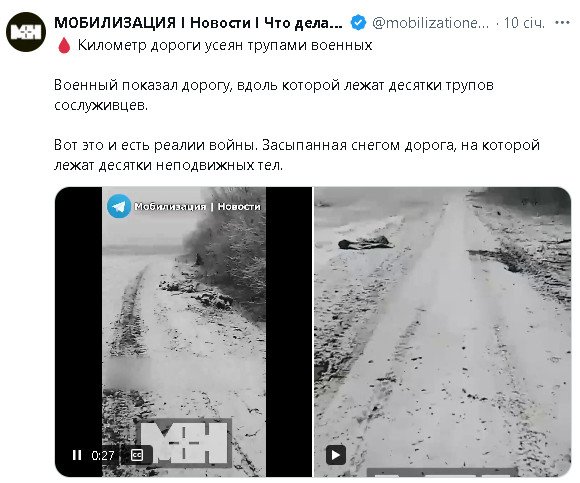Open the @mobilizatione handle link
580x483 pixels.
430,23
